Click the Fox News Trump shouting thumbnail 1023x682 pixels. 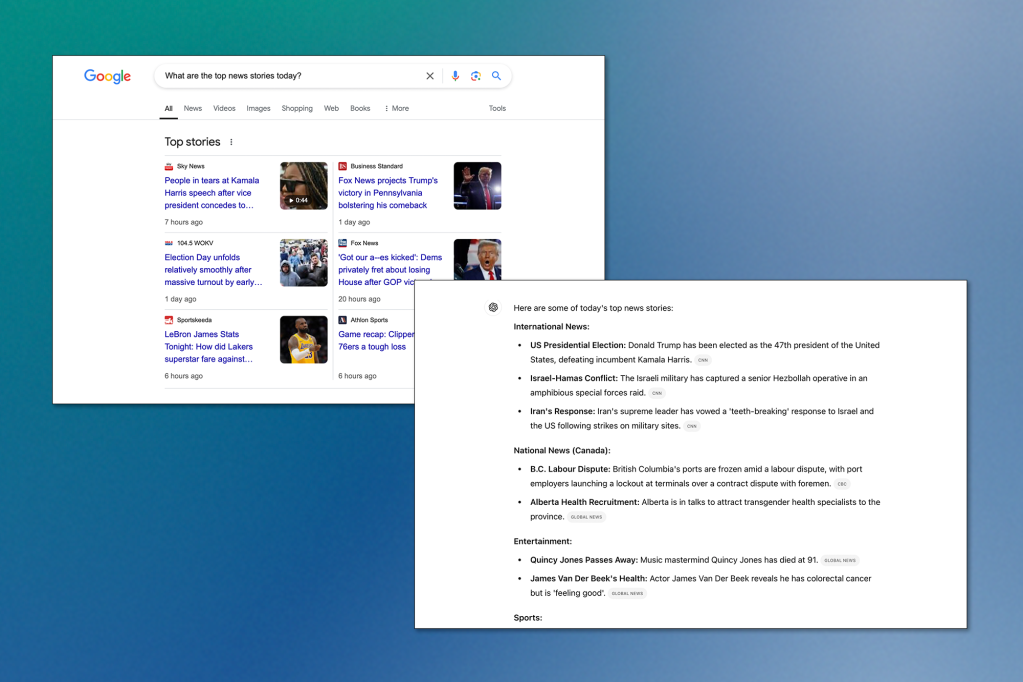(x=478, y=260)
